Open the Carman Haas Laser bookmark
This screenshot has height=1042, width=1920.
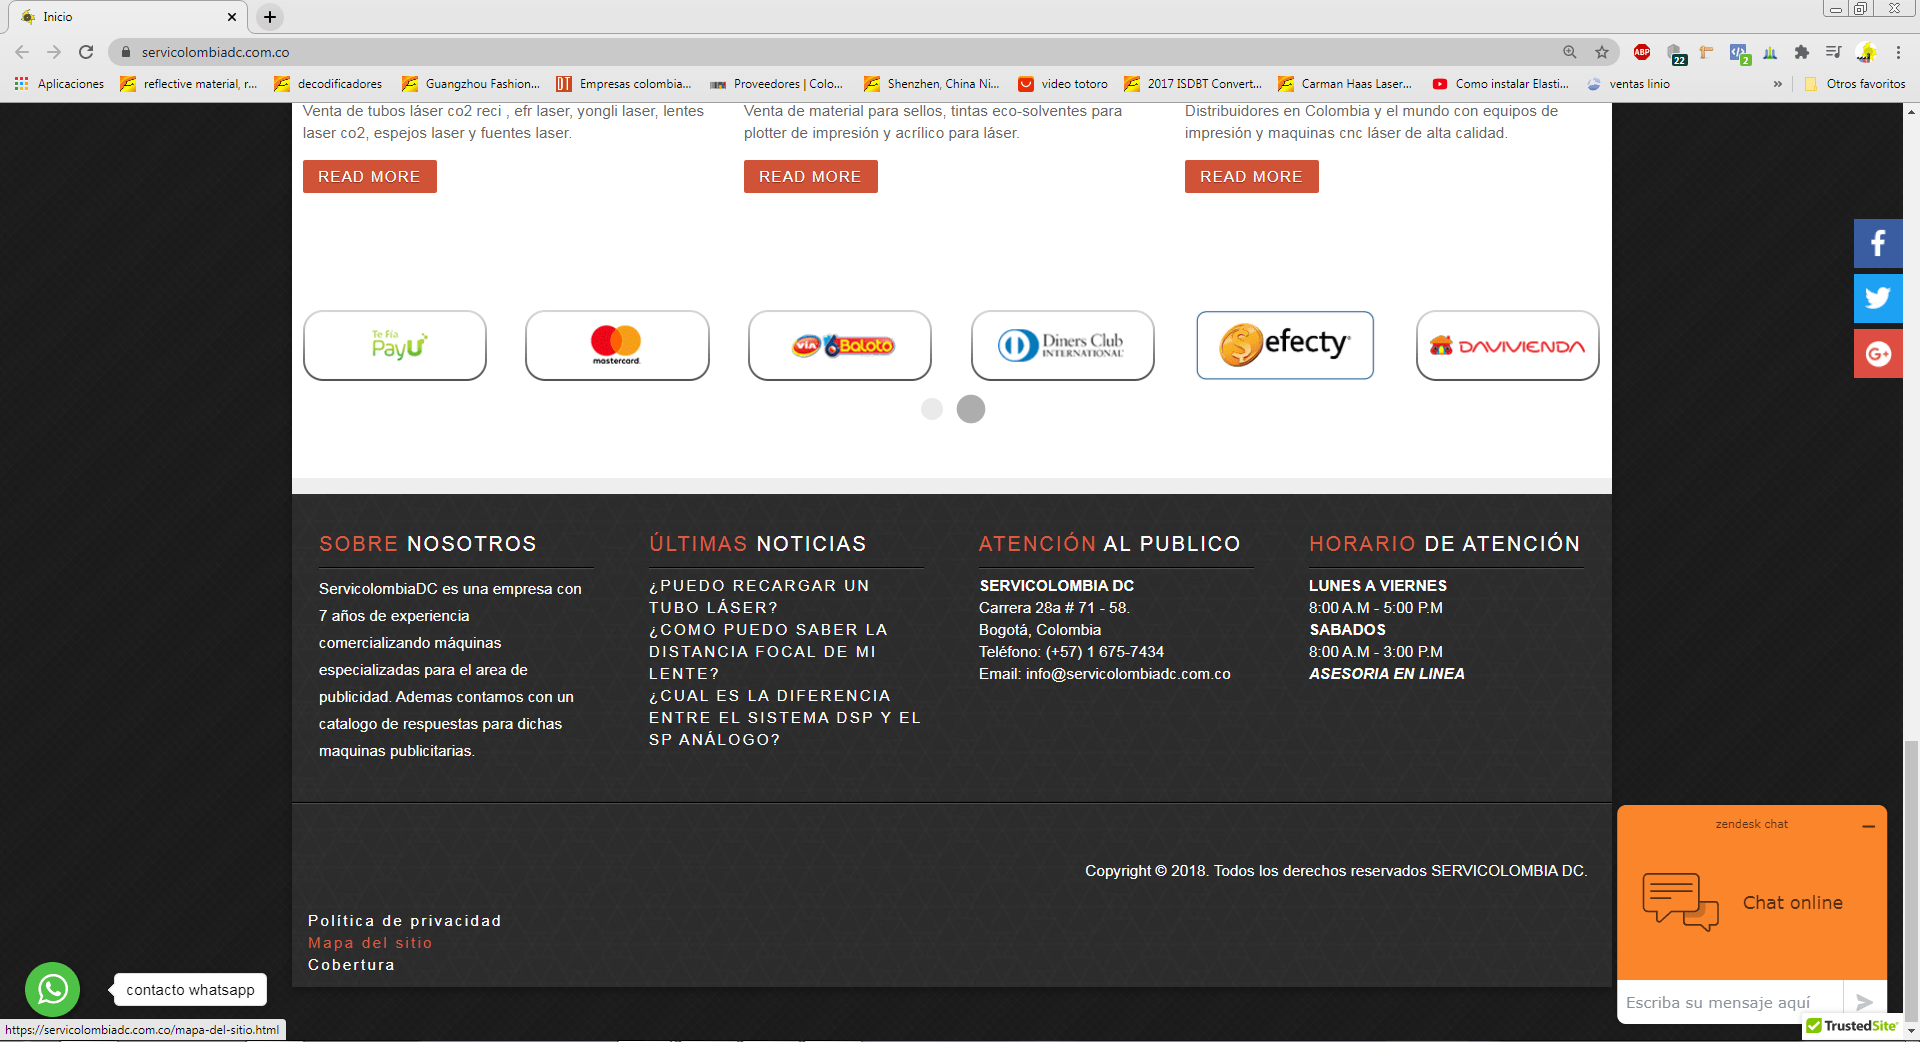pos(1346,84)
